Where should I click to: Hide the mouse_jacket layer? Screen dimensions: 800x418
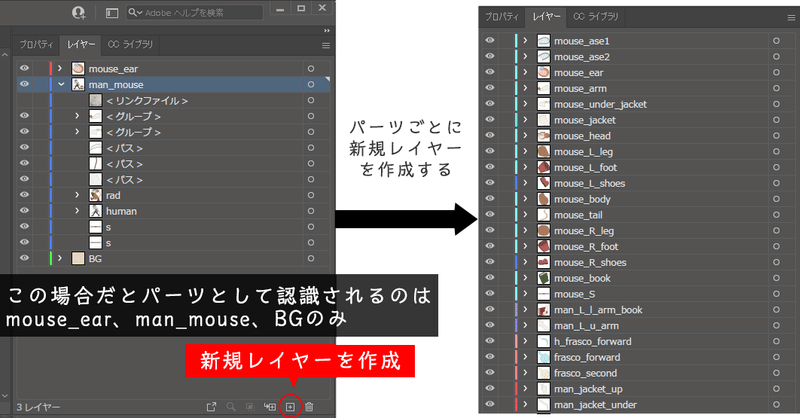[490, 119]
